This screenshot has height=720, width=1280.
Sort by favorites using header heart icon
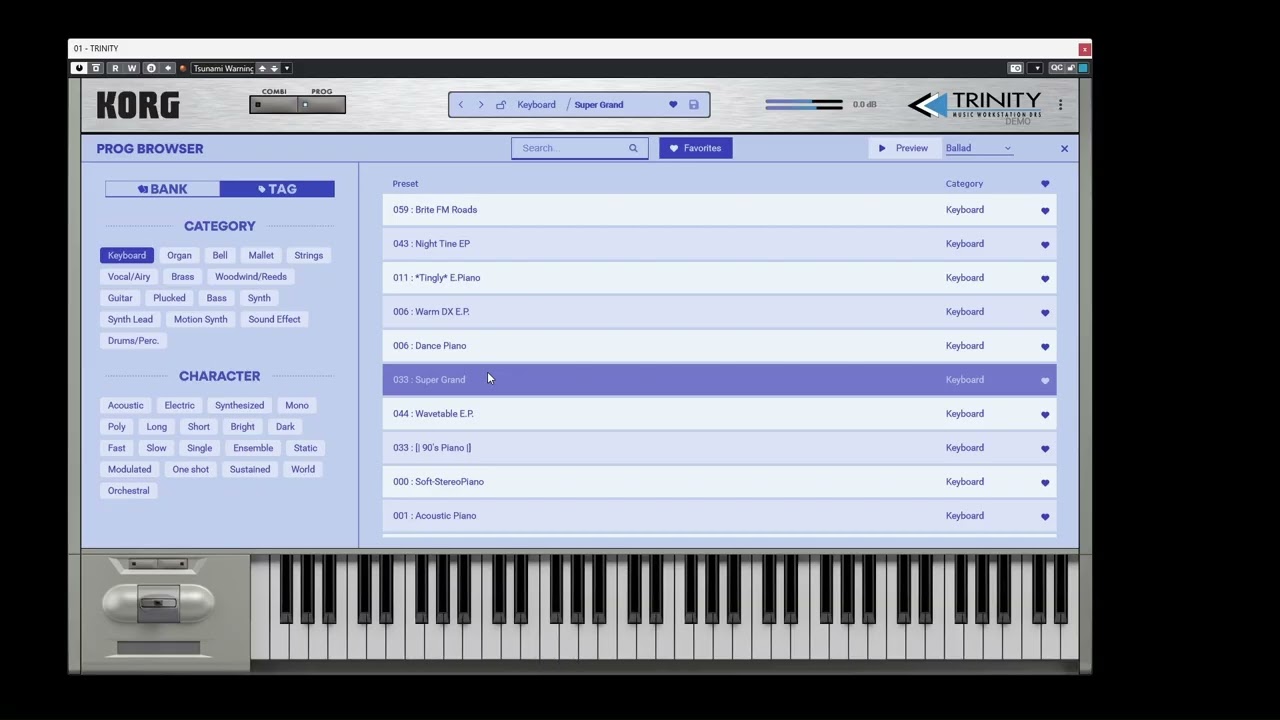[x=1045, y=184]
